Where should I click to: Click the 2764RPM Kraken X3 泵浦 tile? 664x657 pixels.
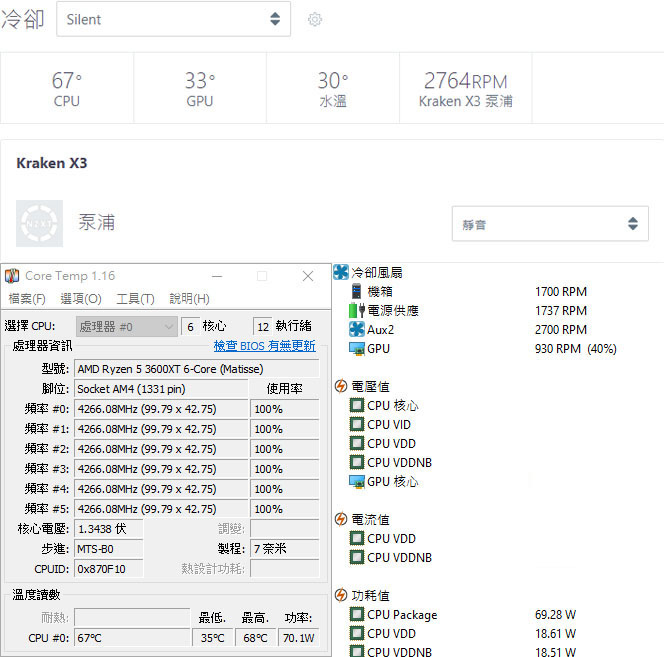tap(466, 89)
